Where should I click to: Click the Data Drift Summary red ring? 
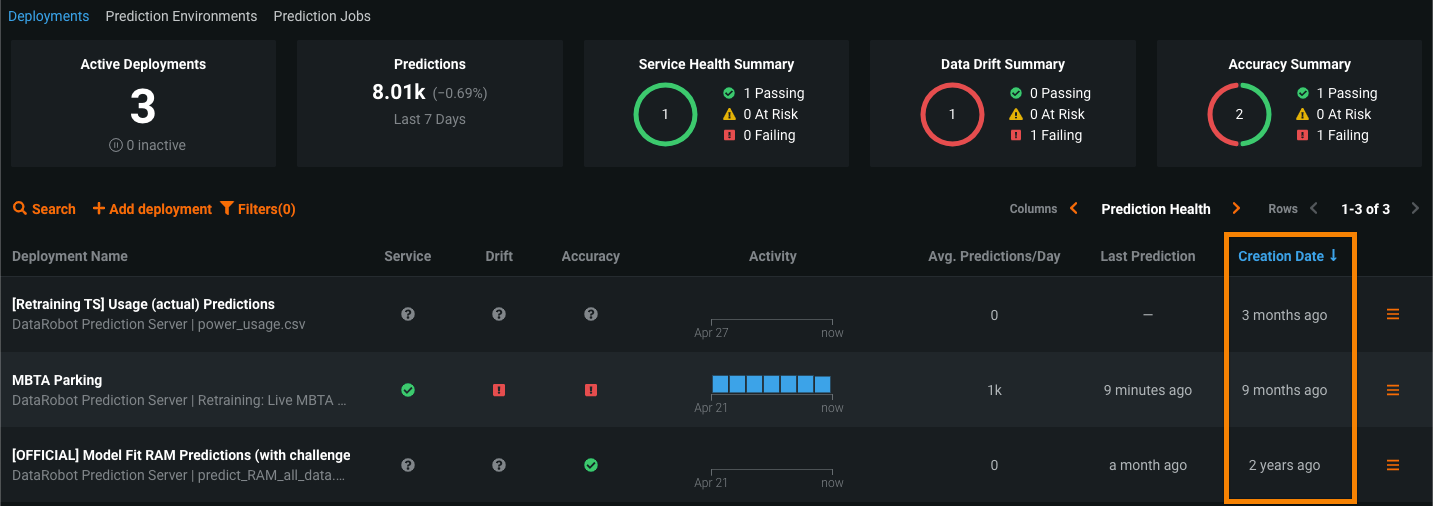pyautogui.click(x=952, y=114)
